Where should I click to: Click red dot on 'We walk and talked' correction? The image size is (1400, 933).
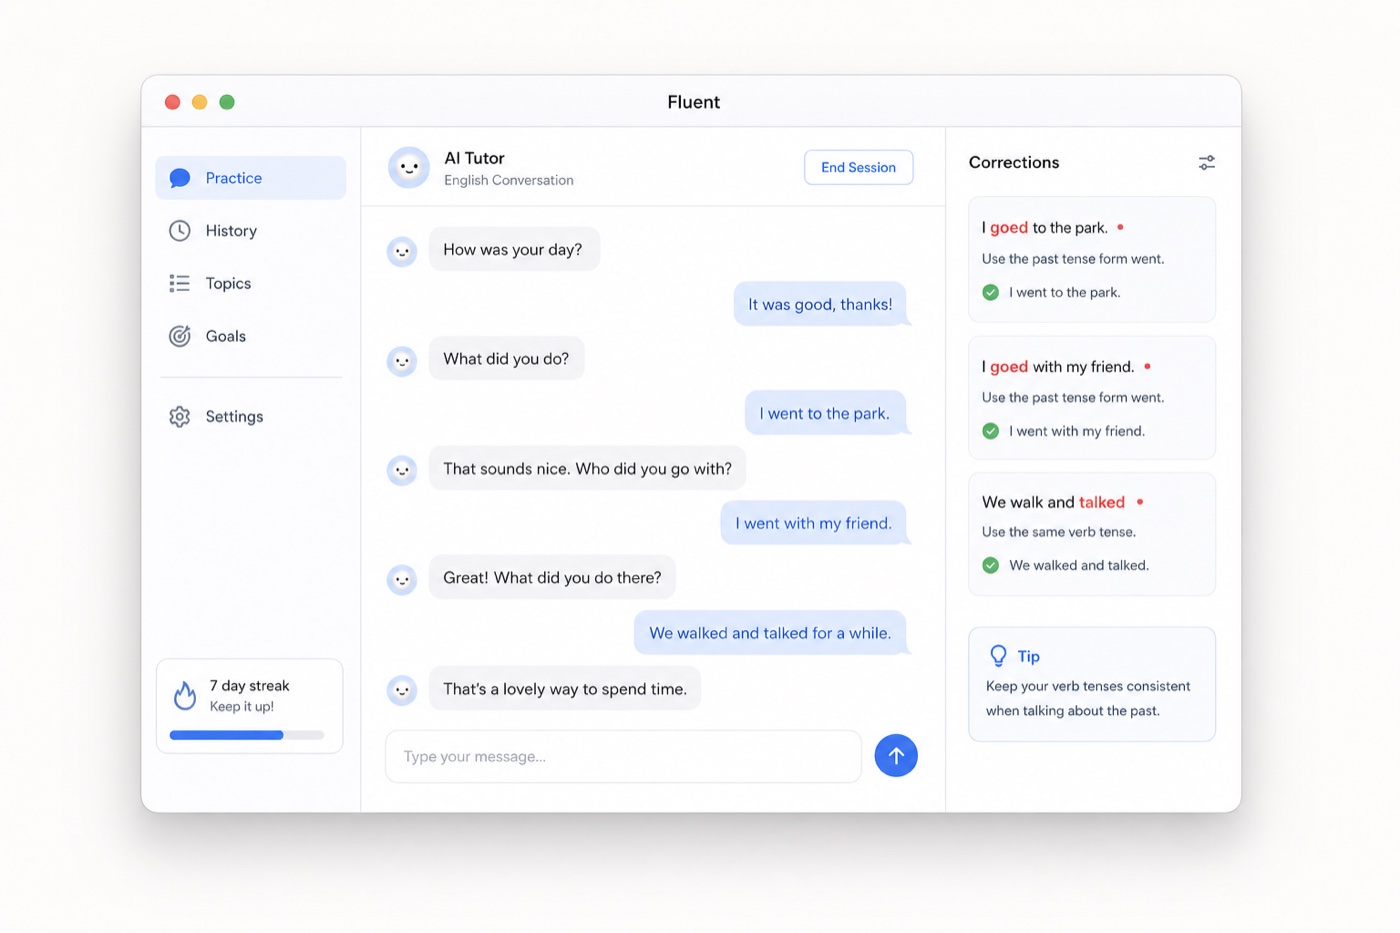(1140, 502)
